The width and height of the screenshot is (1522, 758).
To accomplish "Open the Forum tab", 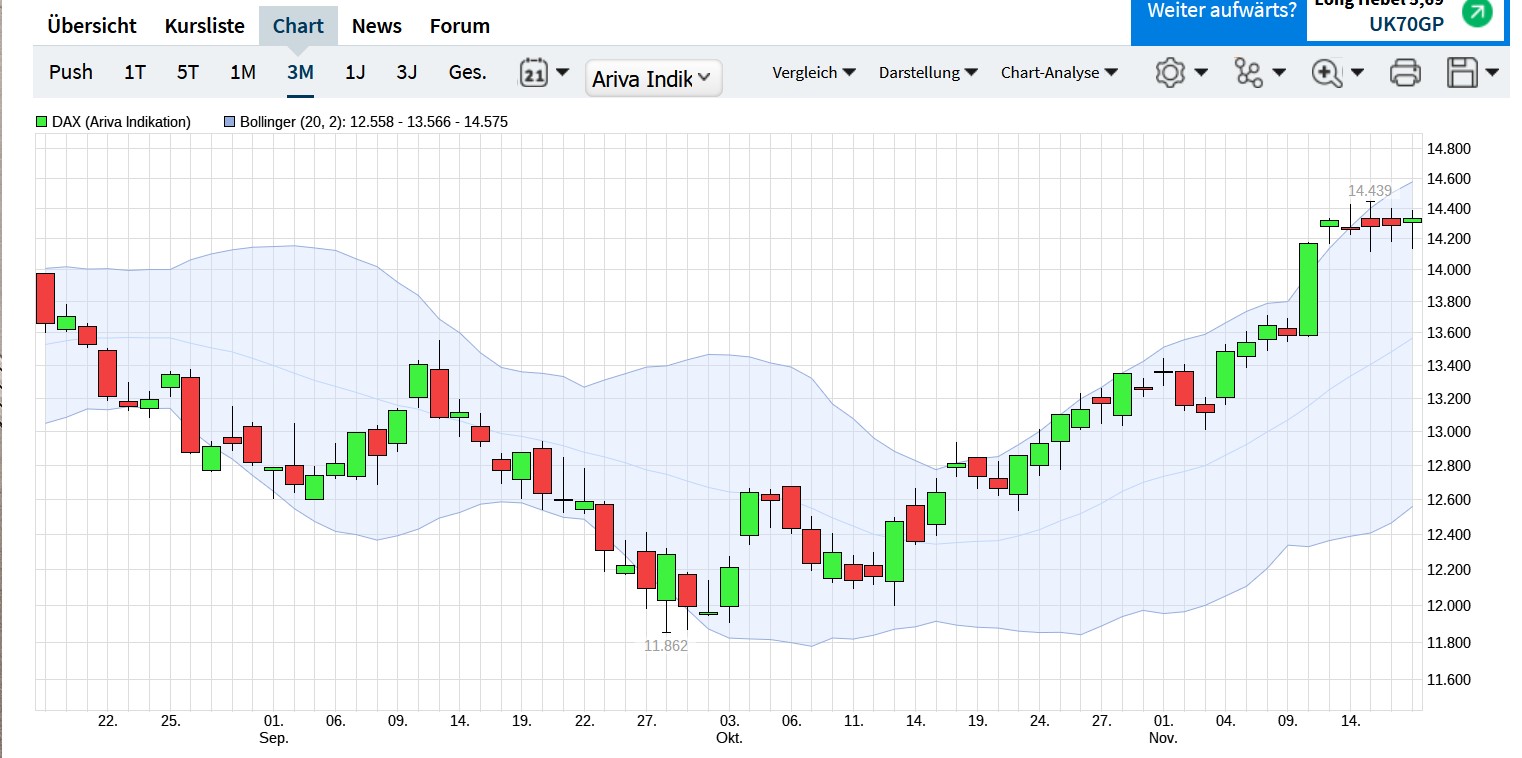I will coord(460,26).
